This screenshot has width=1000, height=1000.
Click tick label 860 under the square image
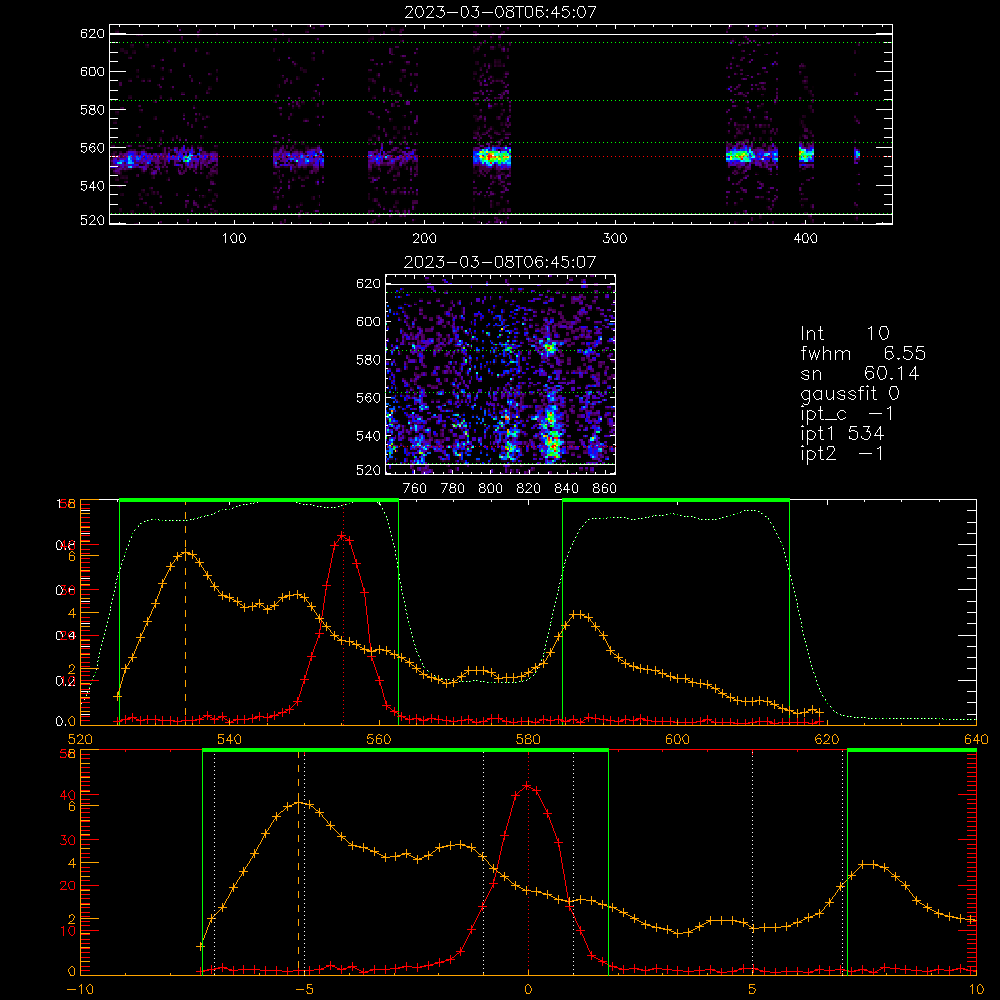(605, 489)
